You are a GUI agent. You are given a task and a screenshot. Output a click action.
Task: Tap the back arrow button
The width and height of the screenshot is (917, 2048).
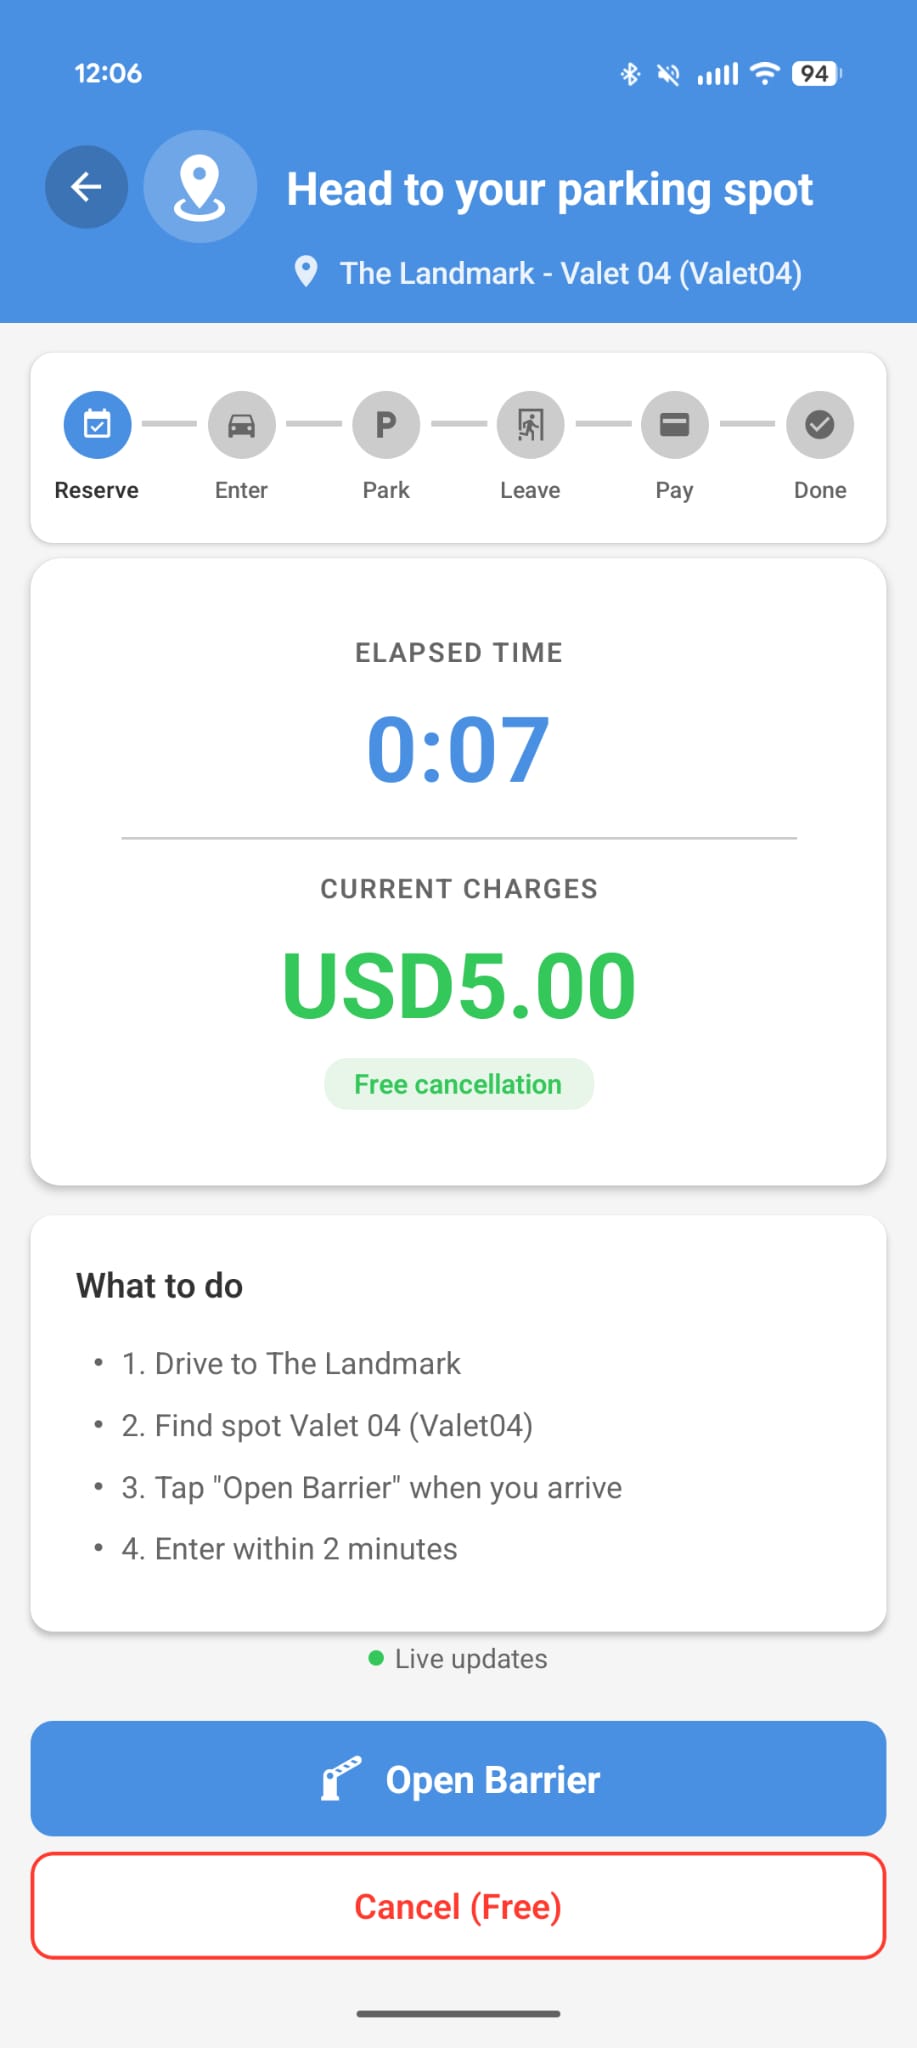coord(86,187)
